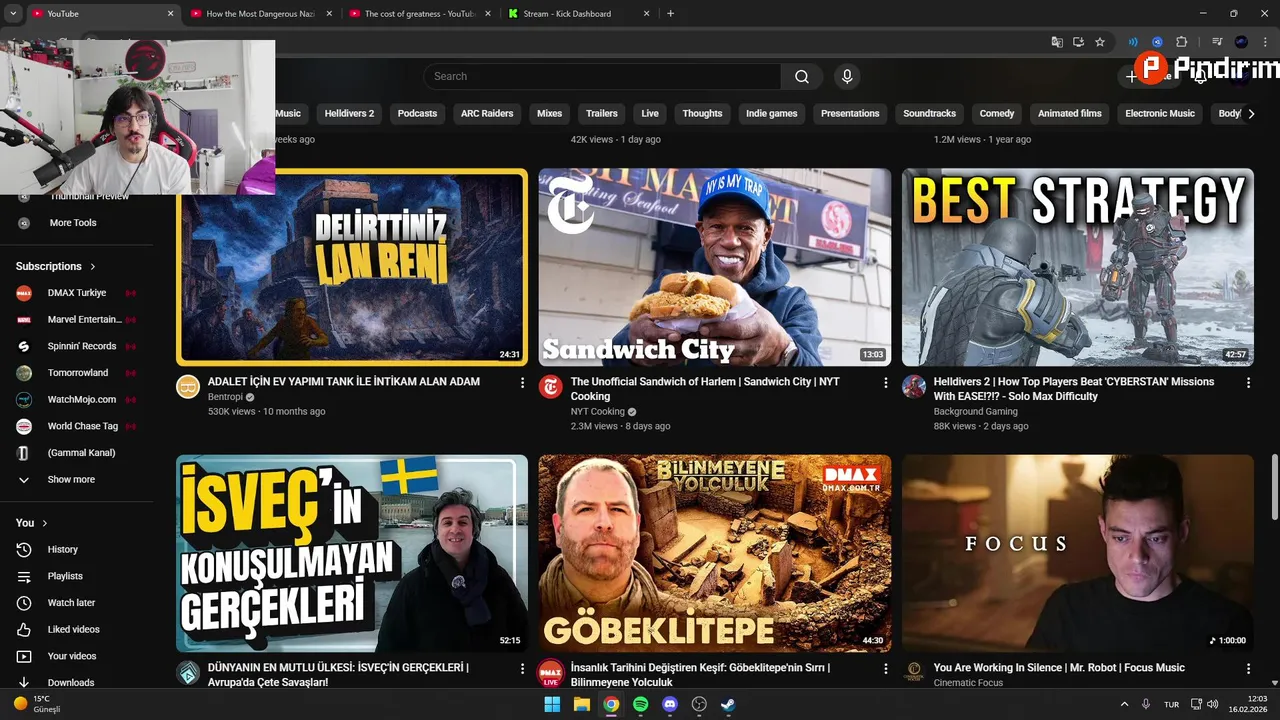
Task: Open the taskbar volume control
Action: tap(1211, 704)
